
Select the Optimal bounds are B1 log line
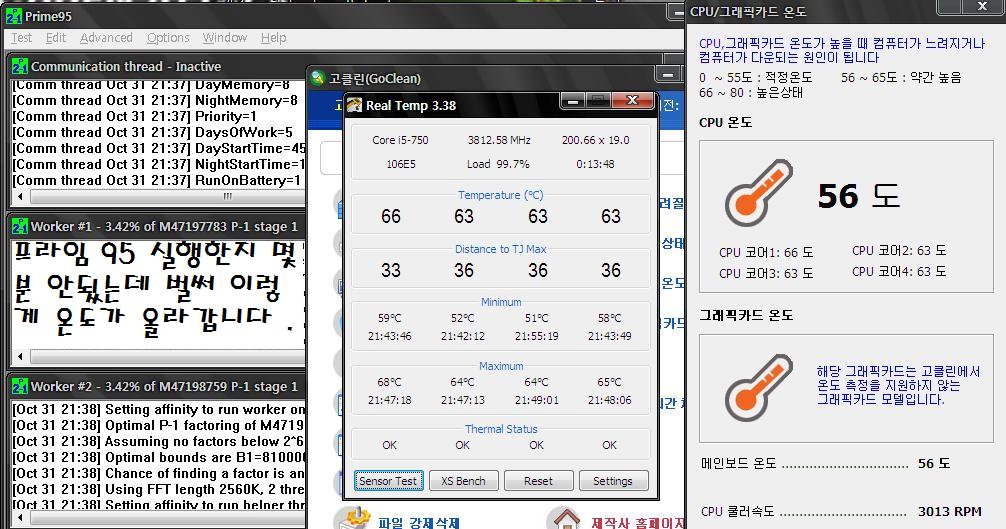click(x=159, y=457)
